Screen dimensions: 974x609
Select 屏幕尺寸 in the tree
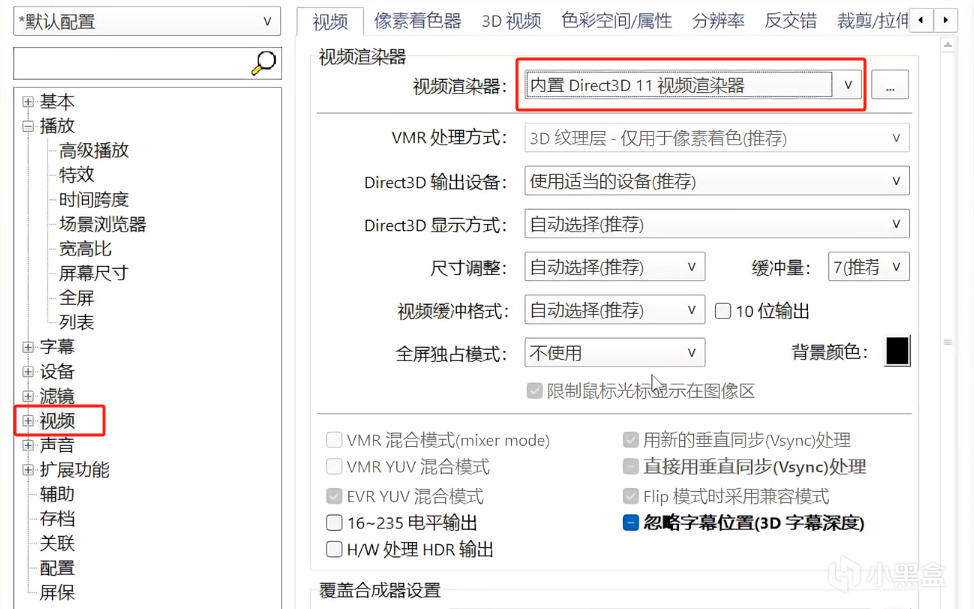pos(94,273)
